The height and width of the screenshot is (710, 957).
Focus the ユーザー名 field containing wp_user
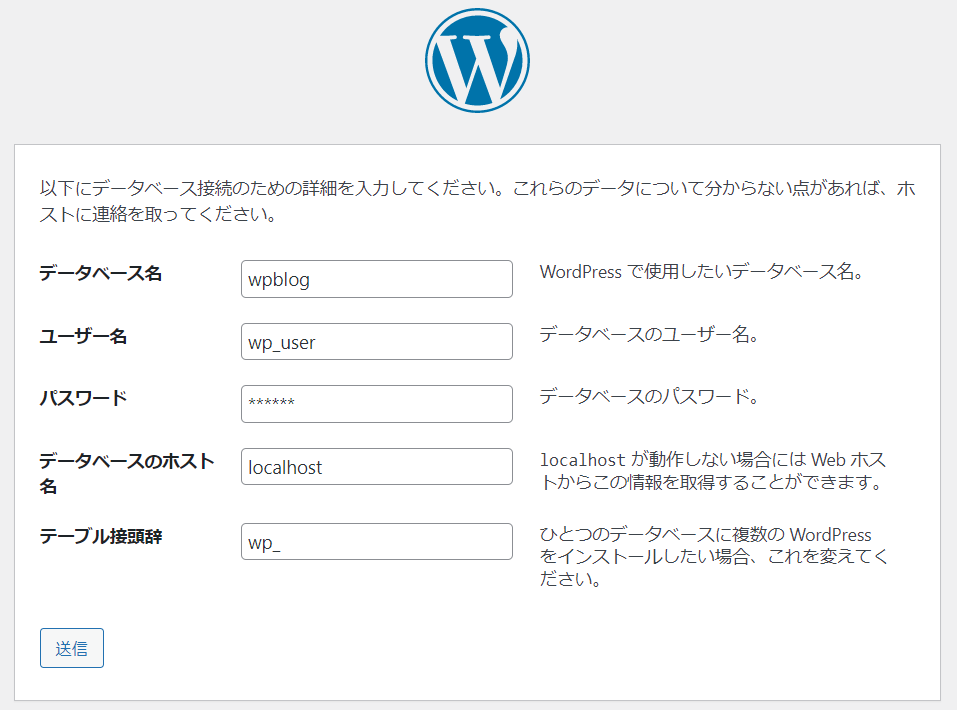[x=376, y=341]
